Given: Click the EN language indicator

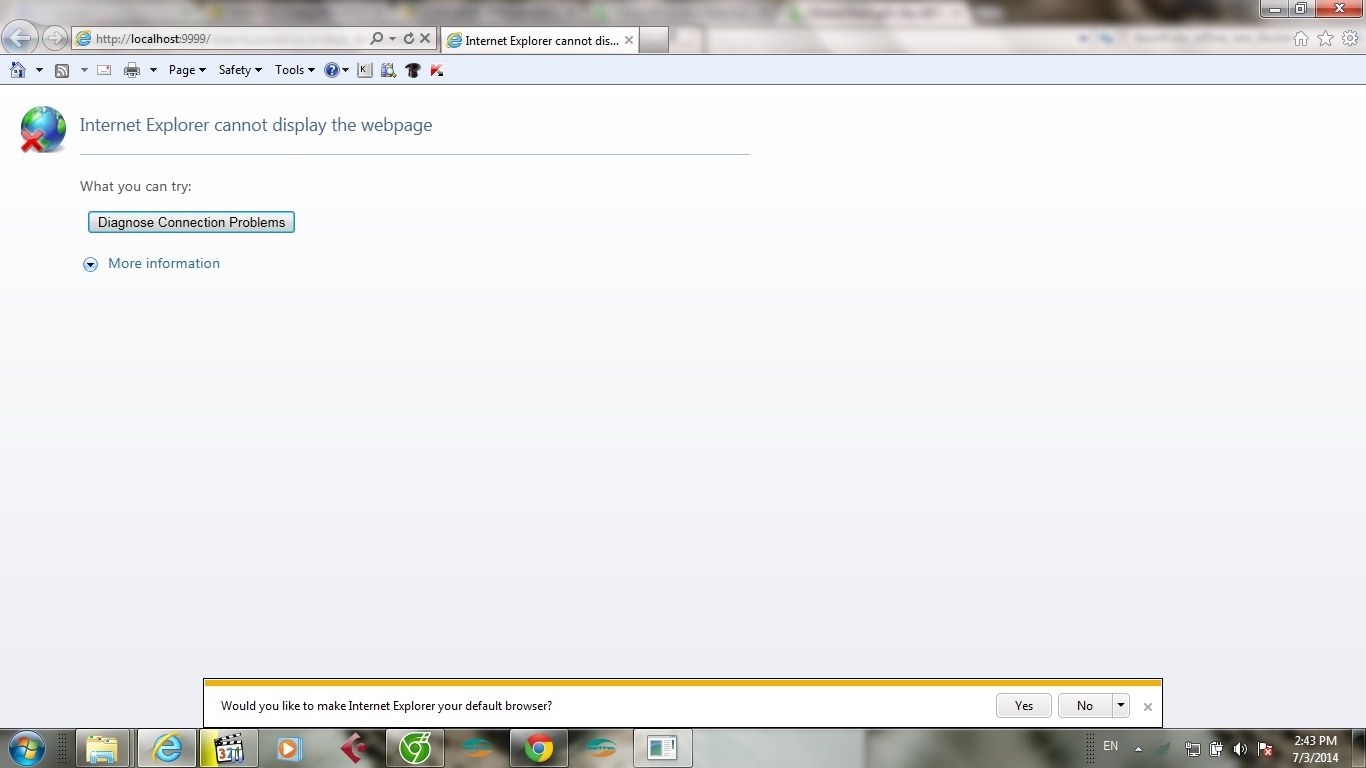Looking at the screenshot, I should tap(1110, 747).
